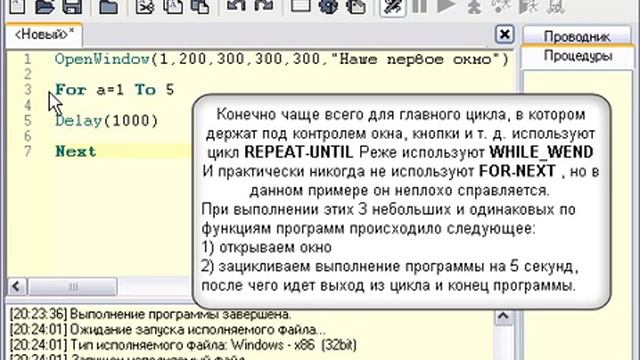The image size is (640, 360).
Task: Click "REPEAT-UNTIL" in the tooltip text
Action: 298,152
